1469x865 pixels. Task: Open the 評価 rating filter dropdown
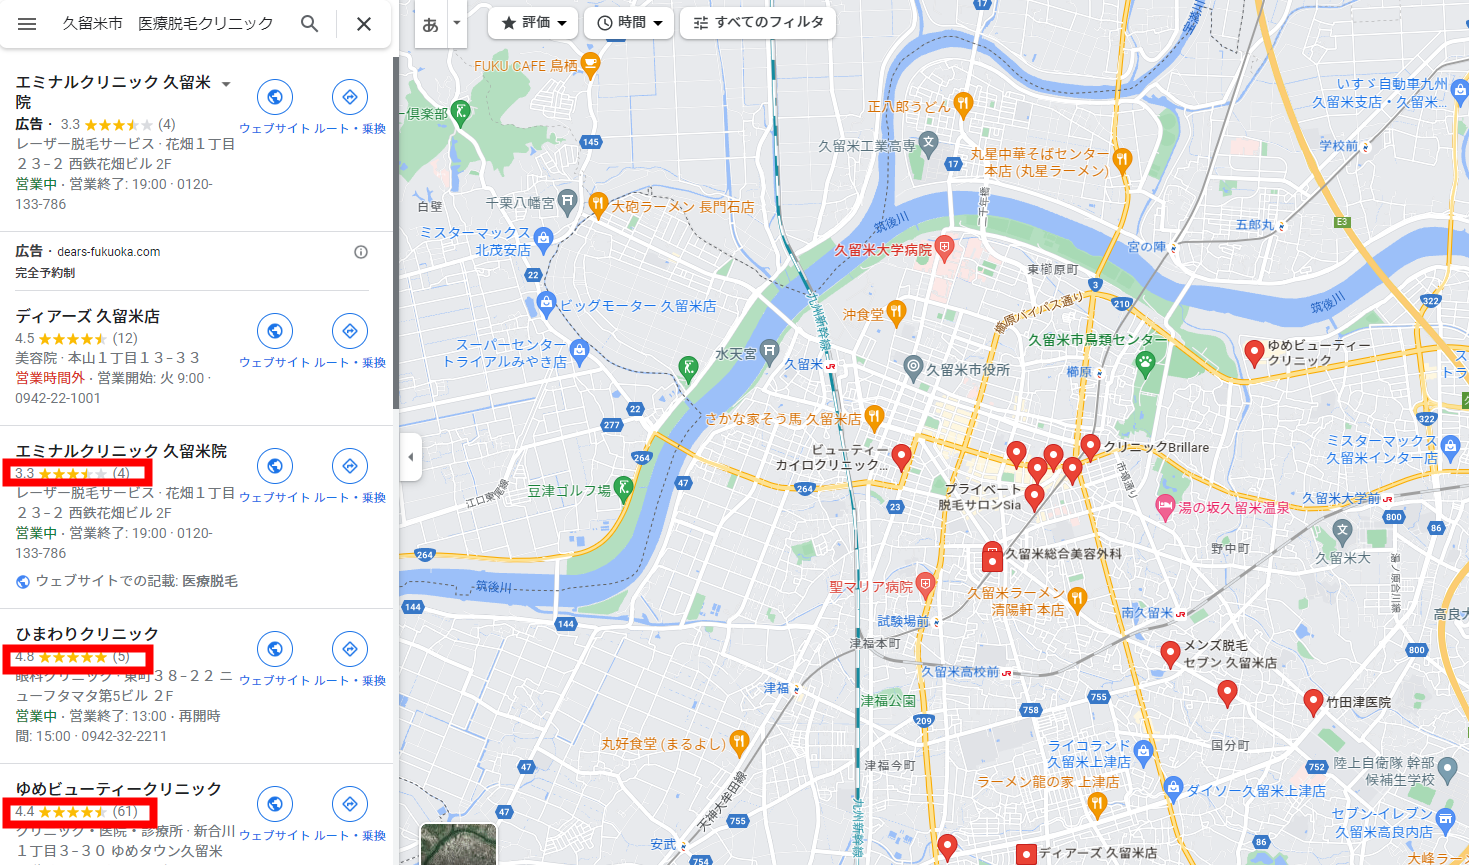[x=534, y=23]
